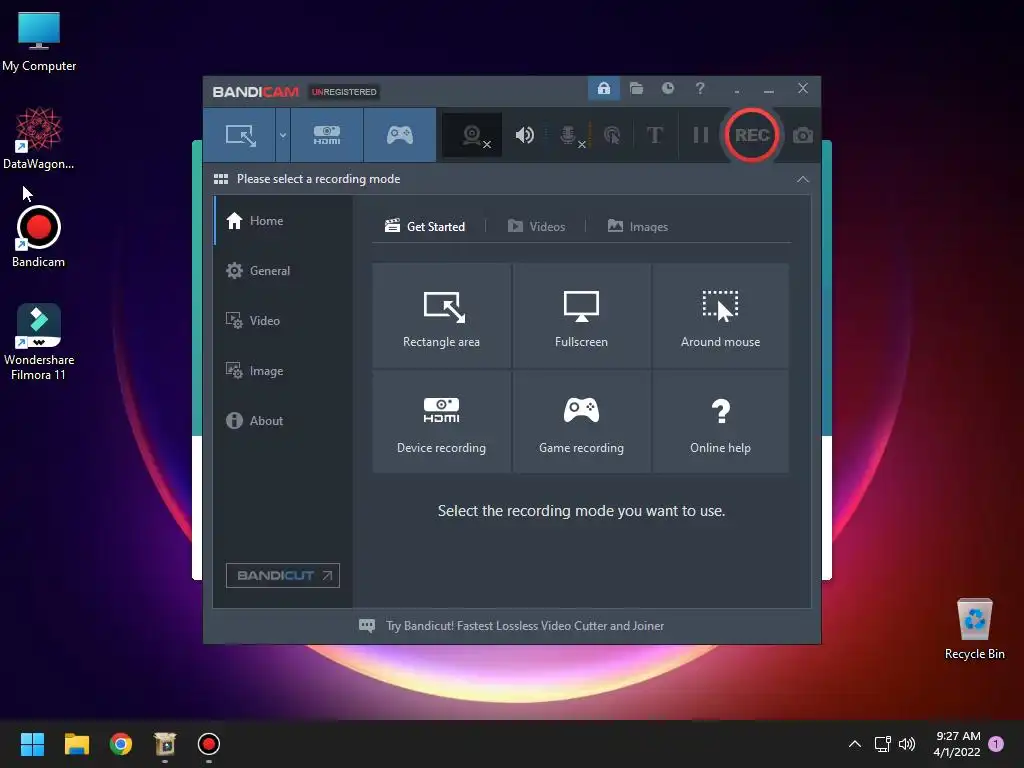This screenshot has width=1024, height=768.
Task: Switch to the Videos tab
Action: 536,226
